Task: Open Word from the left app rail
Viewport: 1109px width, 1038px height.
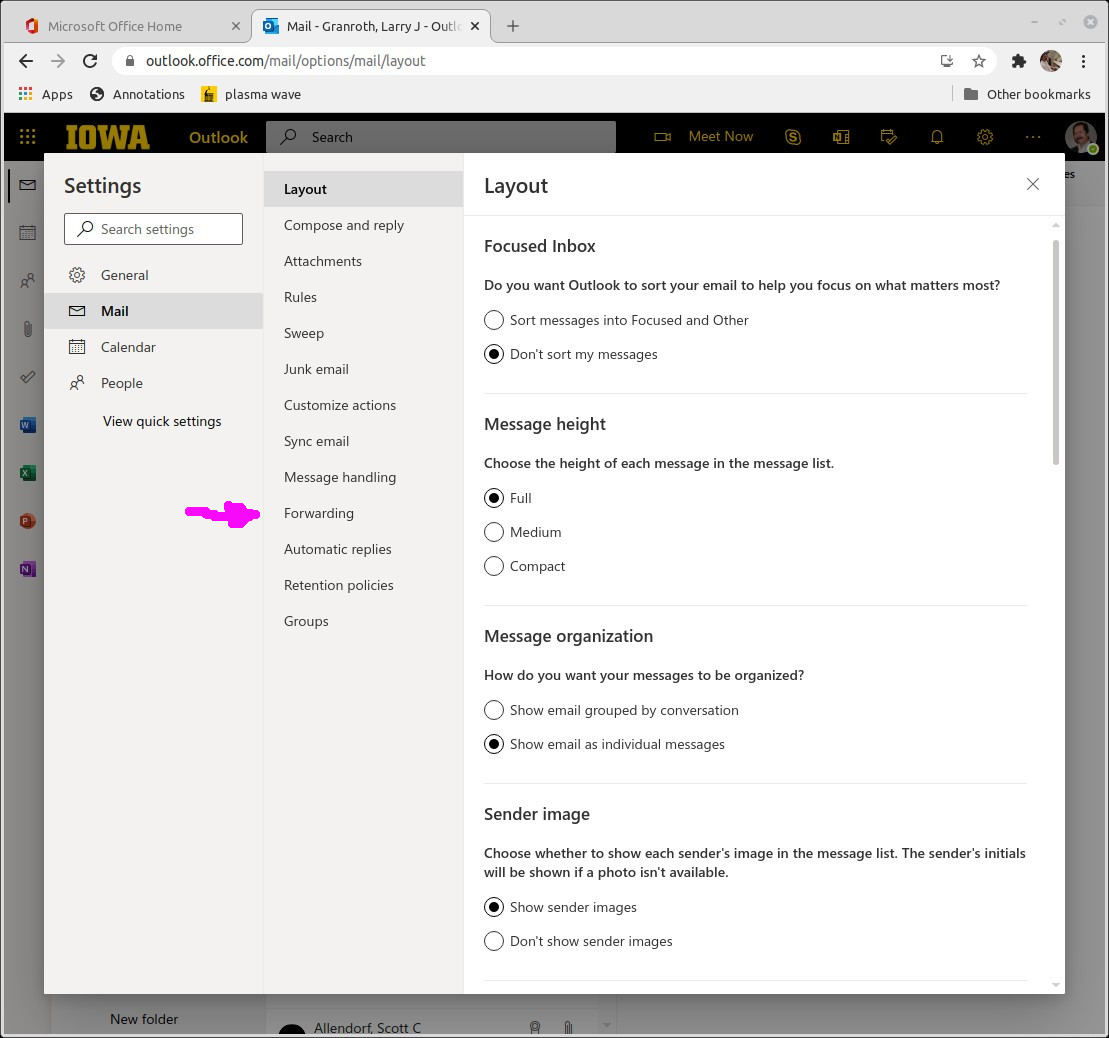Action: (27, 425)
